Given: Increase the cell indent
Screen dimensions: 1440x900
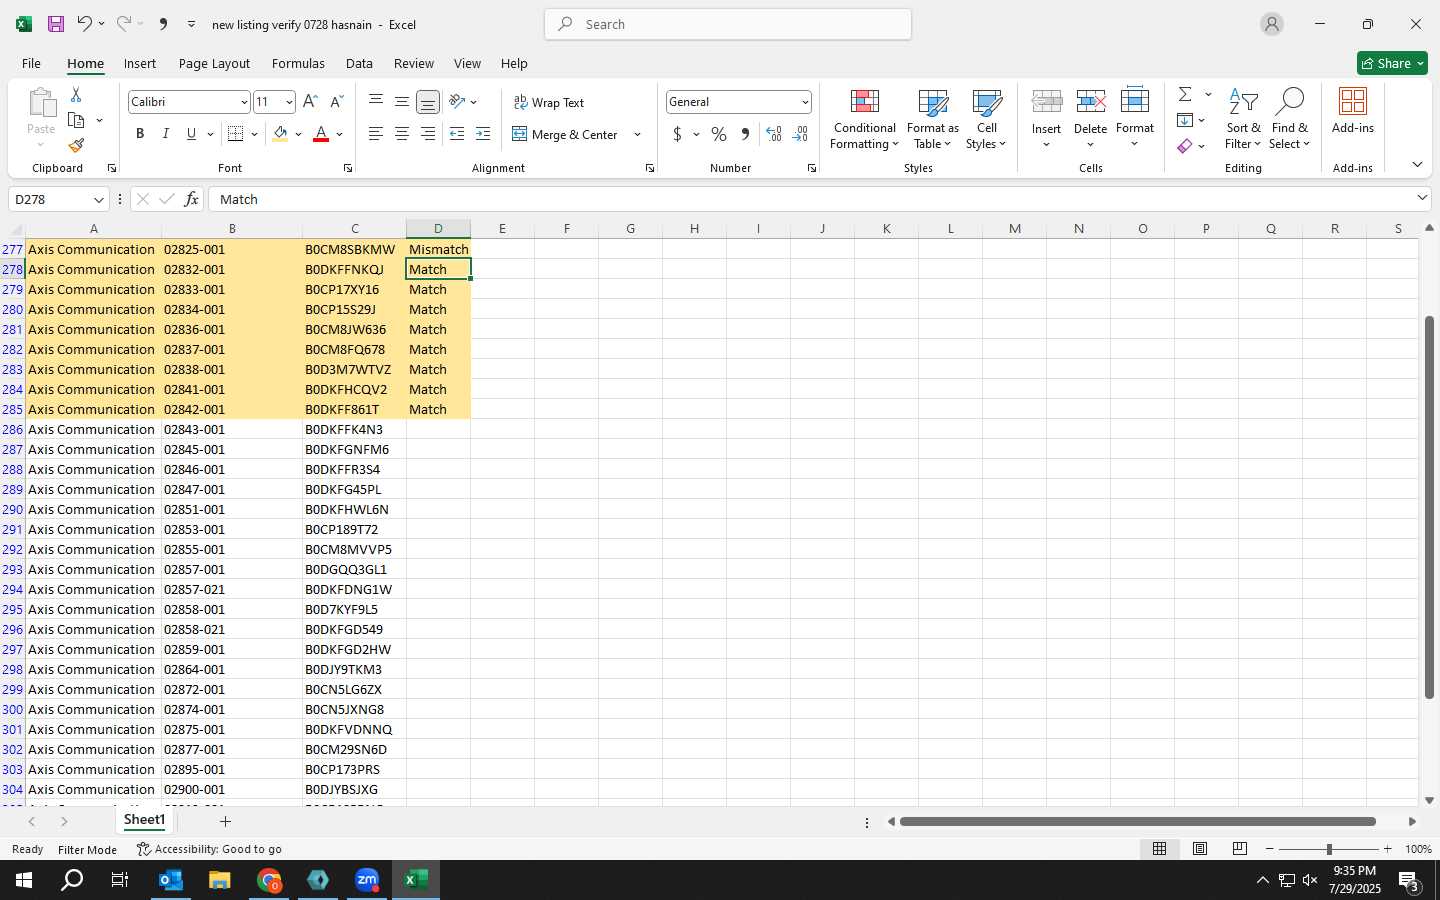Looking at the screenshot, I should pos(483,134).
